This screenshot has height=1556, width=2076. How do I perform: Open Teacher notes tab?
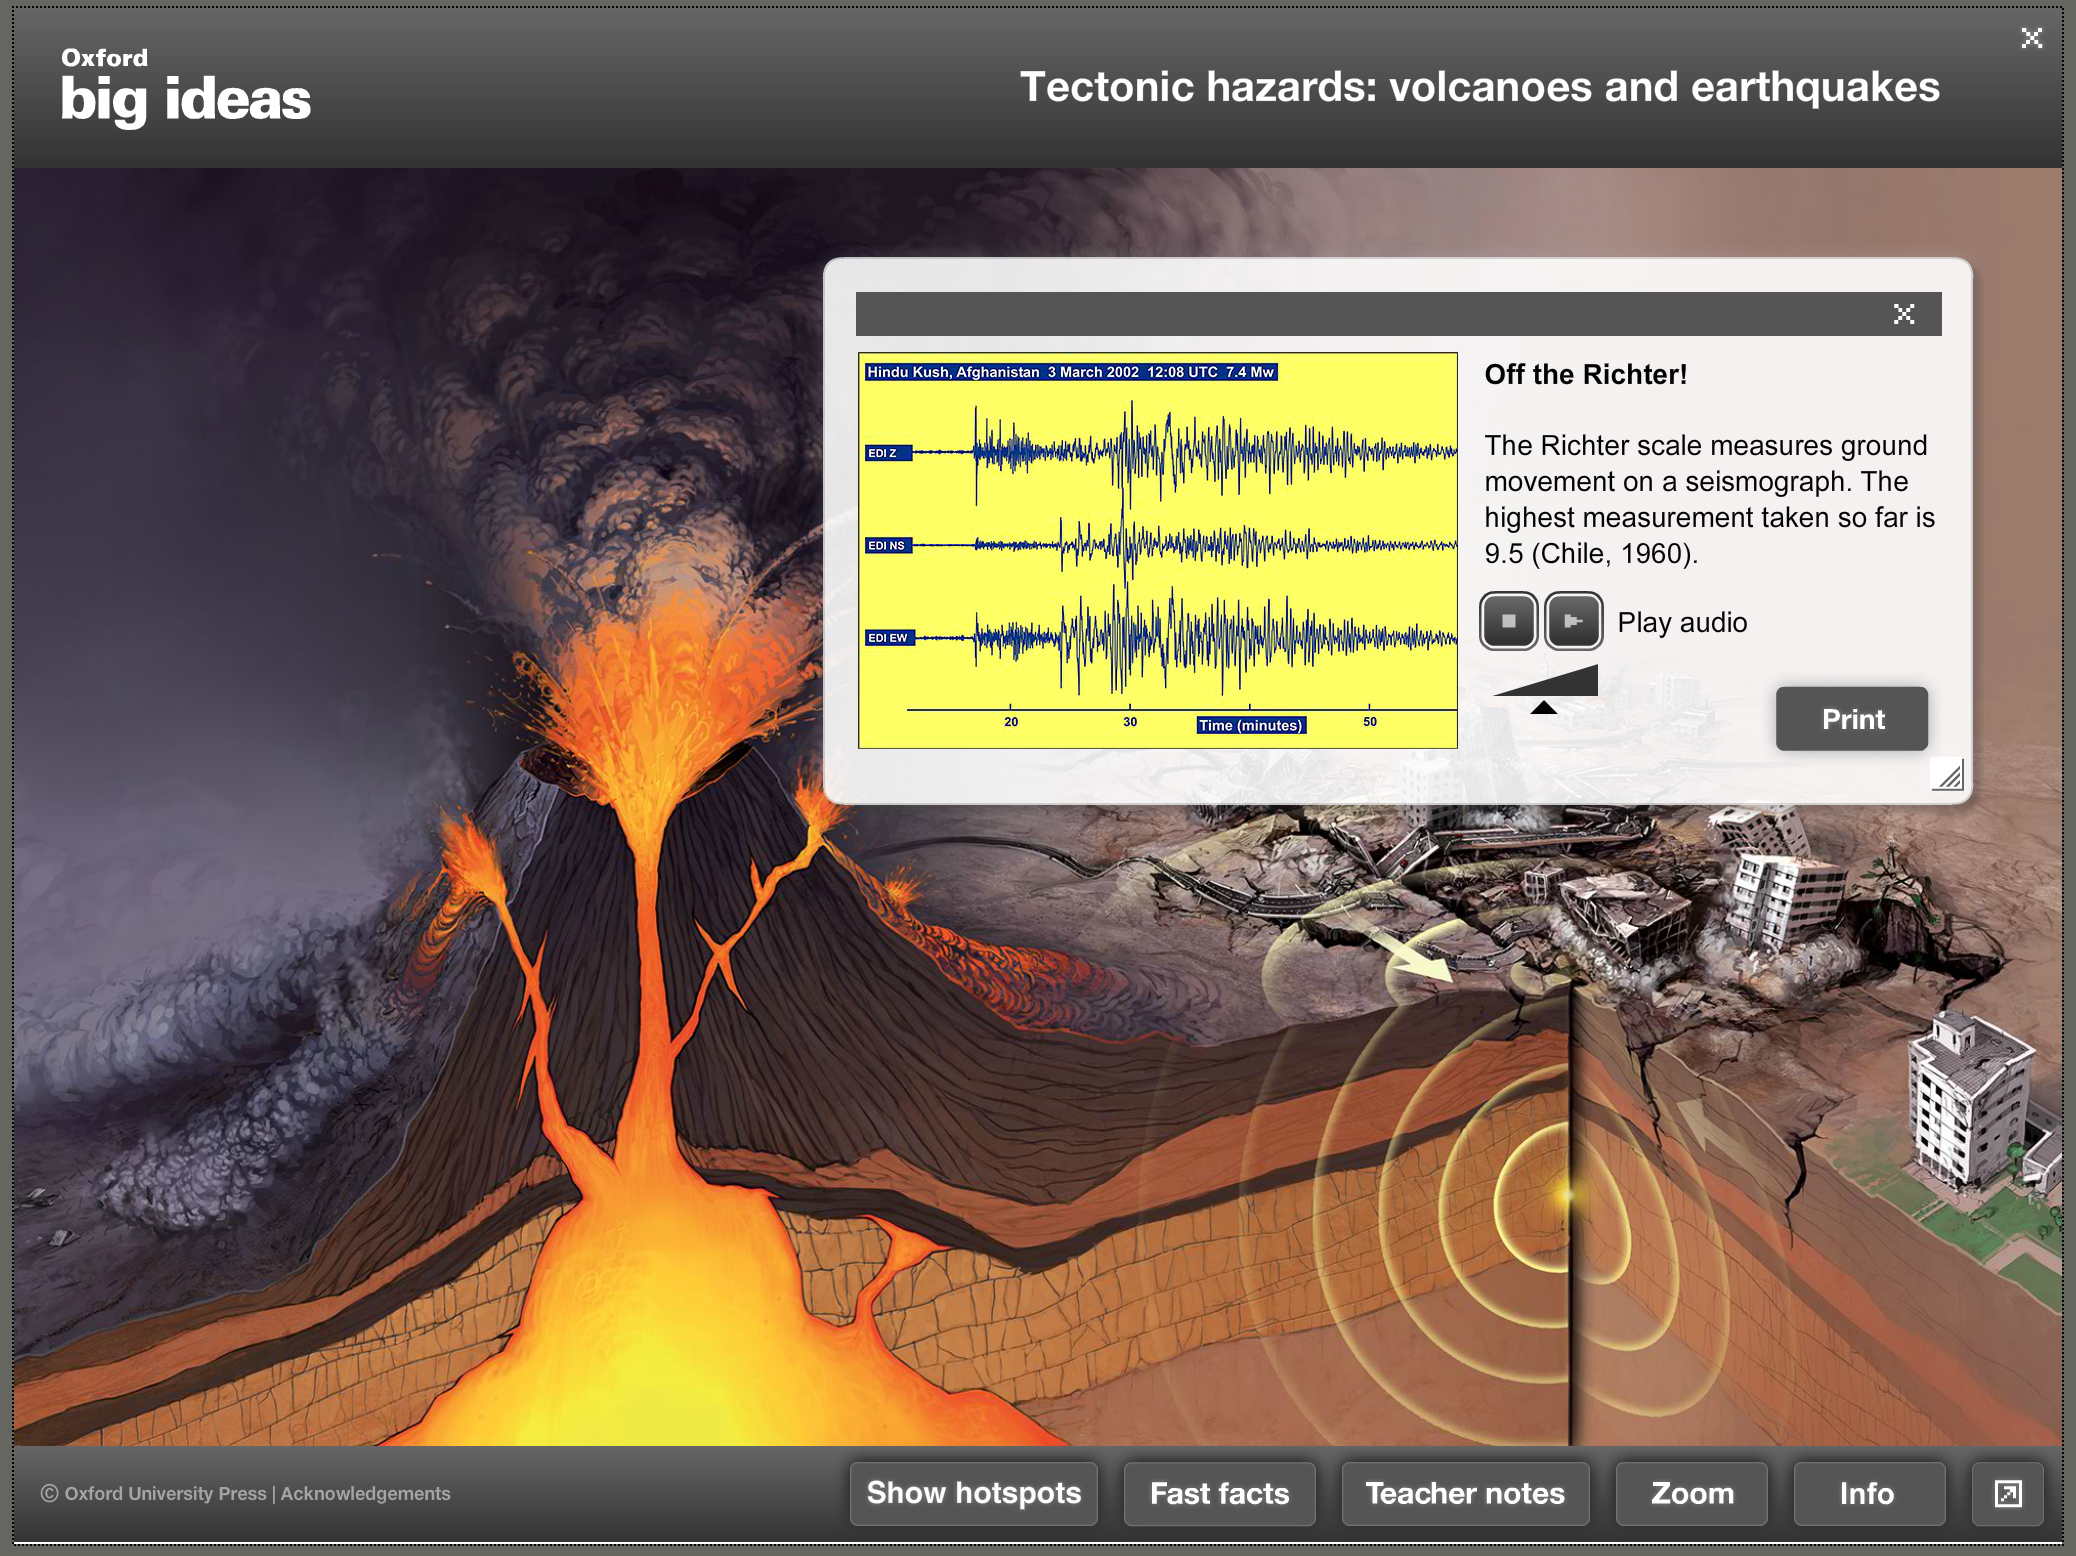click(x=1464, y=1493)
